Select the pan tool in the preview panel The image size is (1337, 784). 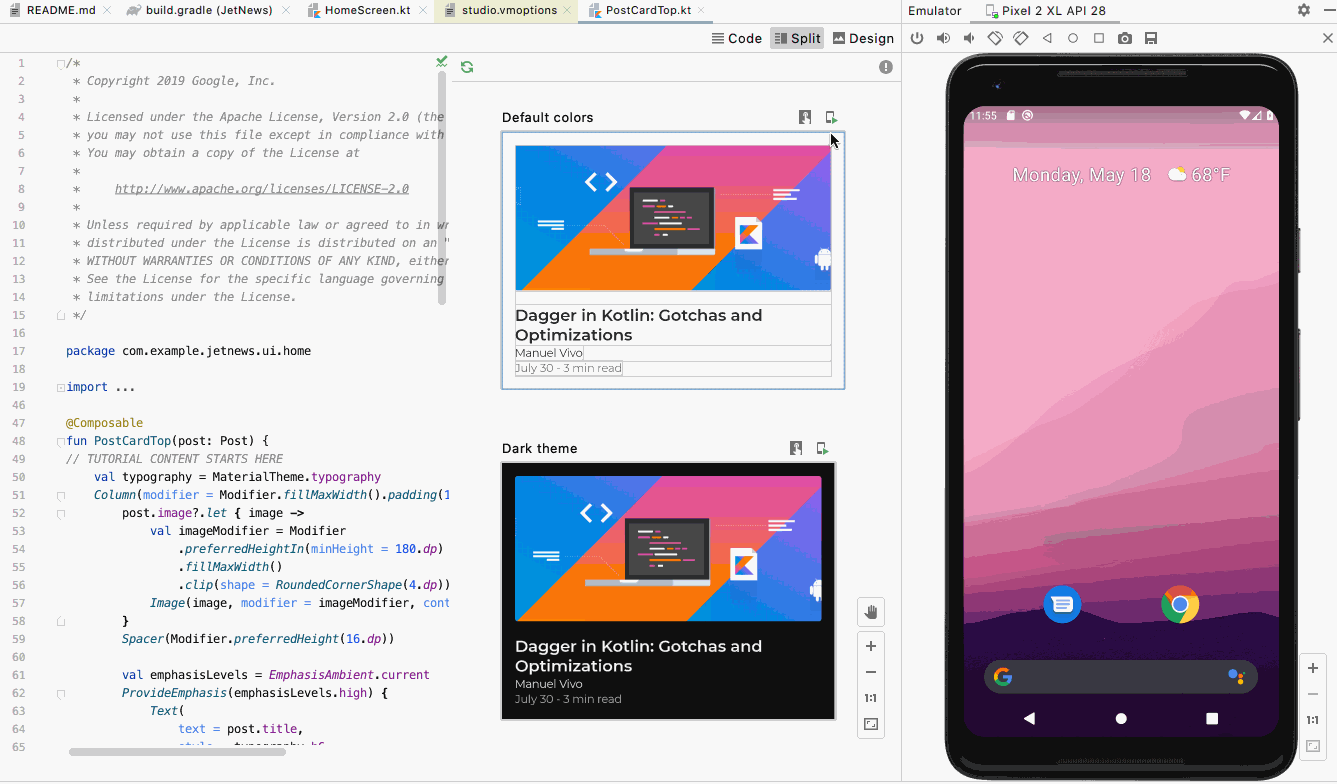coord(870,611)
